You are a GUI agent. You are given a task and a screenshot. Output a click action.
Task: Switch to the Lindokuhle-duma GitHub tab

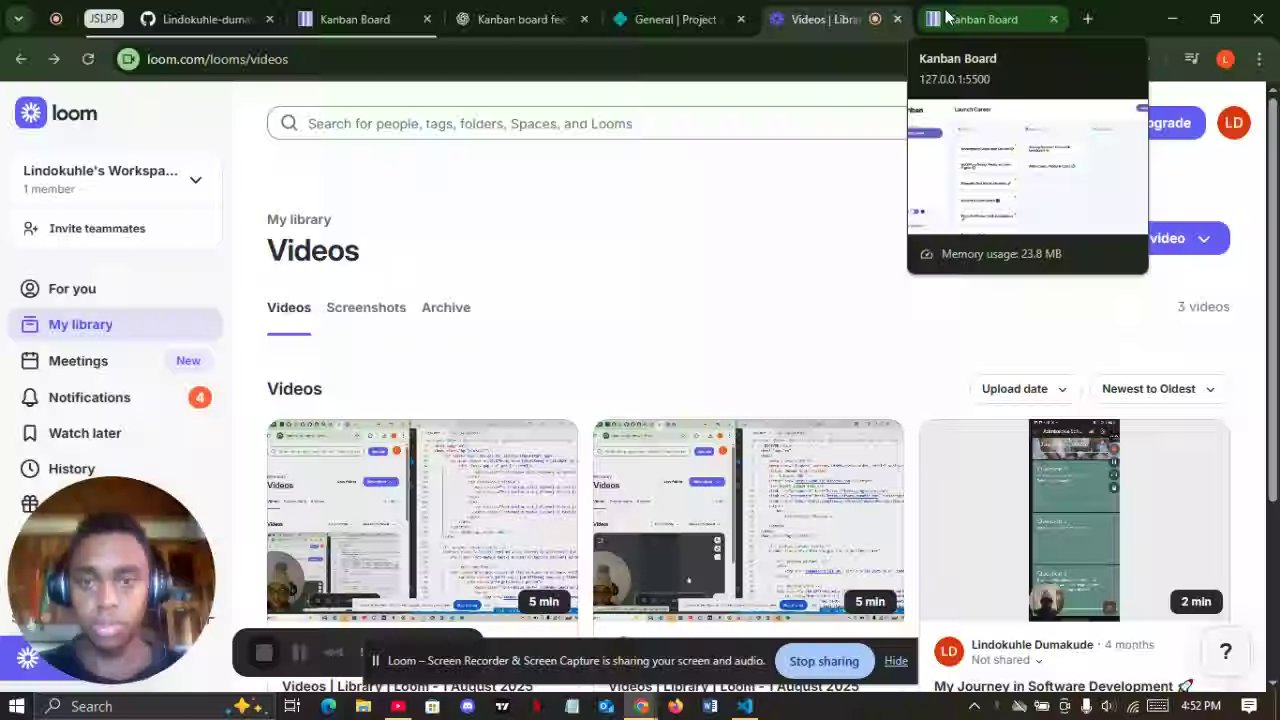[x=207, y=19]
